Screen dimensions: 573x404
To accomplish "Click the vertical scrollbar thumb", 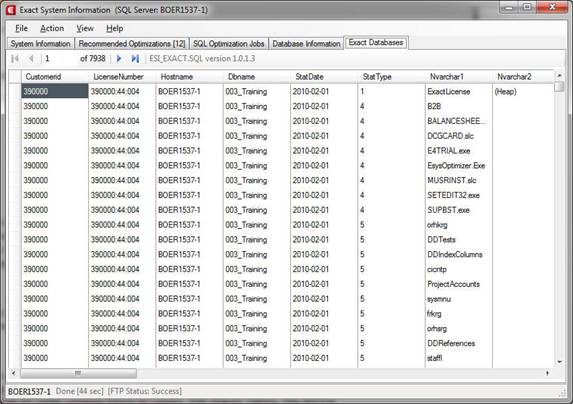I will point(559,87).
